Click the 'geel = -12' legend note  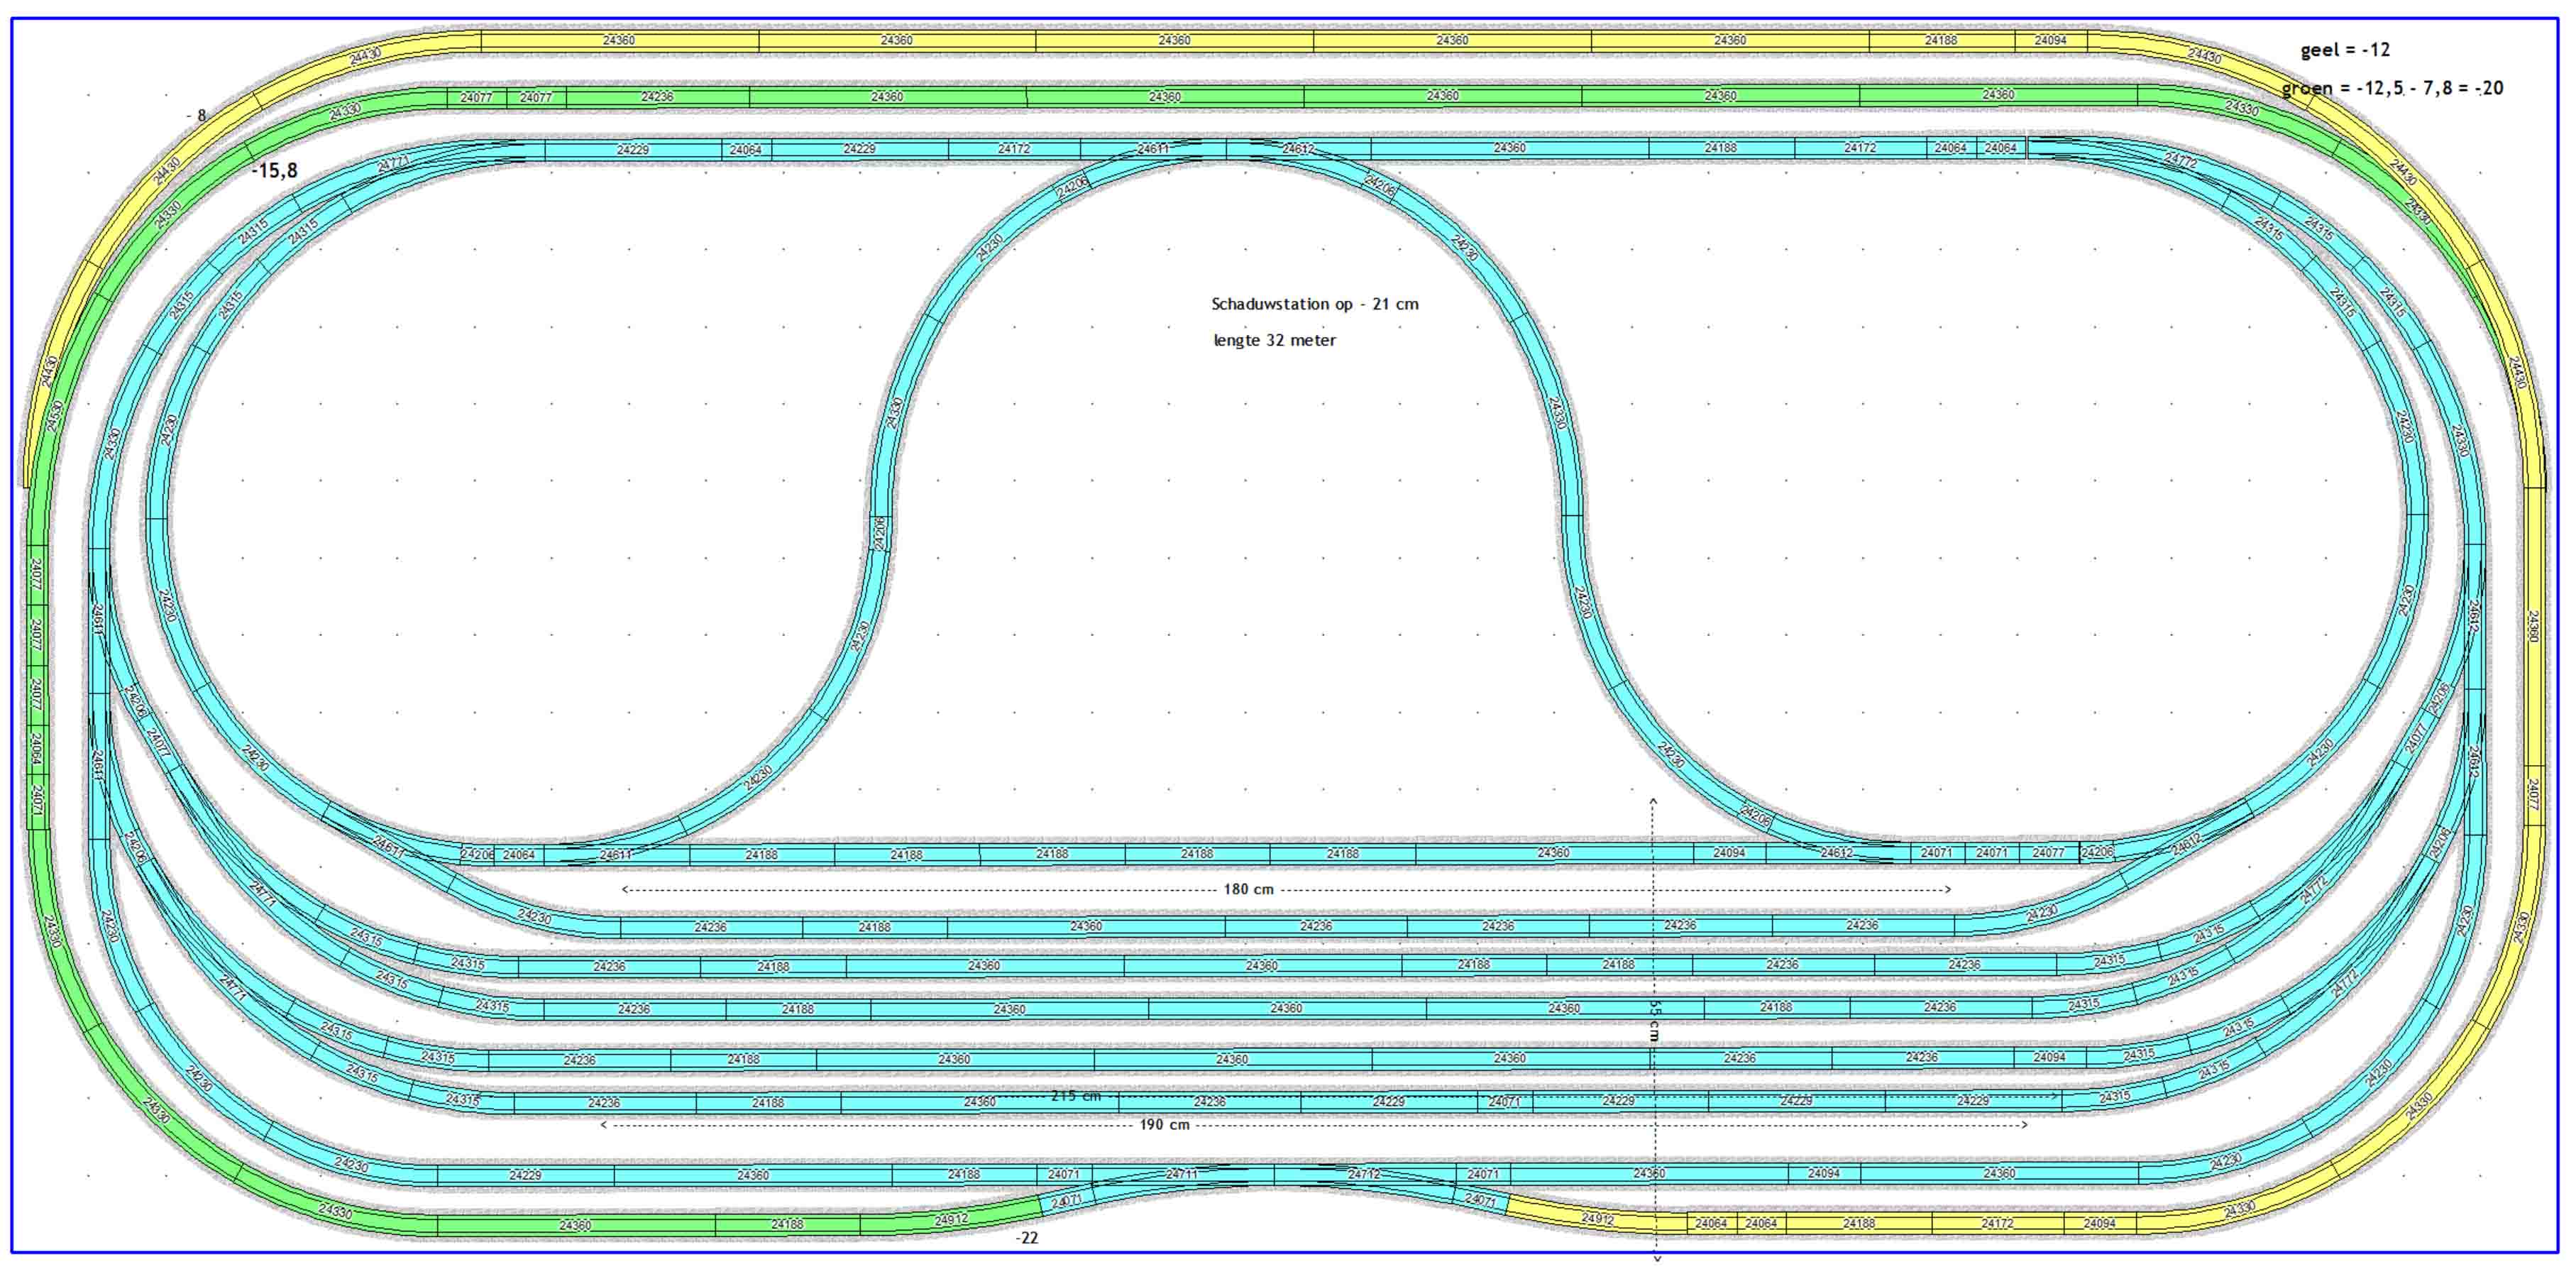pos(2345,50)
